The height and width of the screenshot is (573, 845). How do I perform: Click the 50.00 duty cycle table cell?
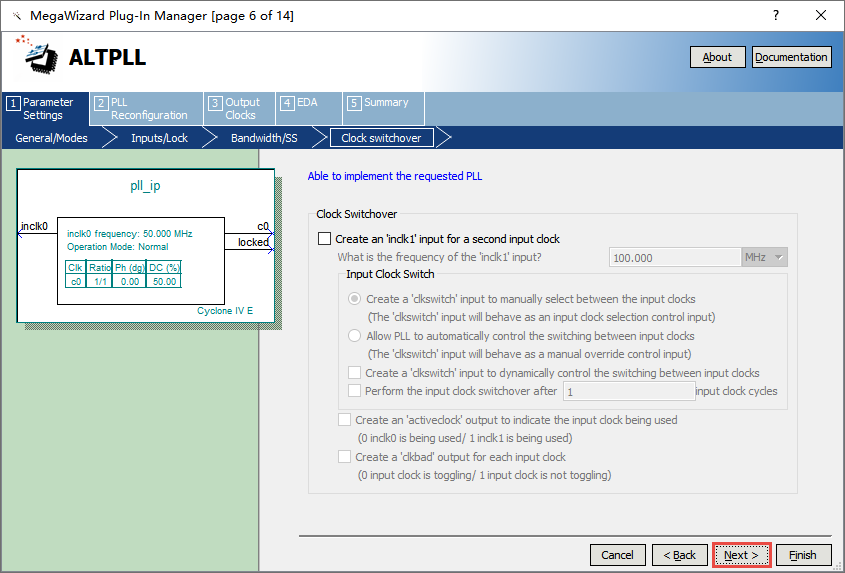[x=164, y=281]
